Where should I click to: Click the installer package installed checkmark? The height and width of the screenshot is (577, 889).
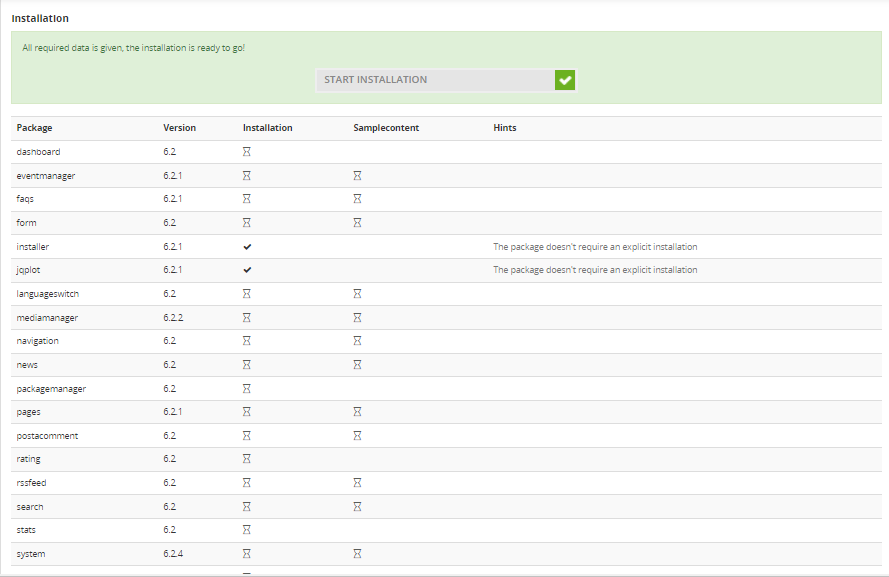(247, 247)
